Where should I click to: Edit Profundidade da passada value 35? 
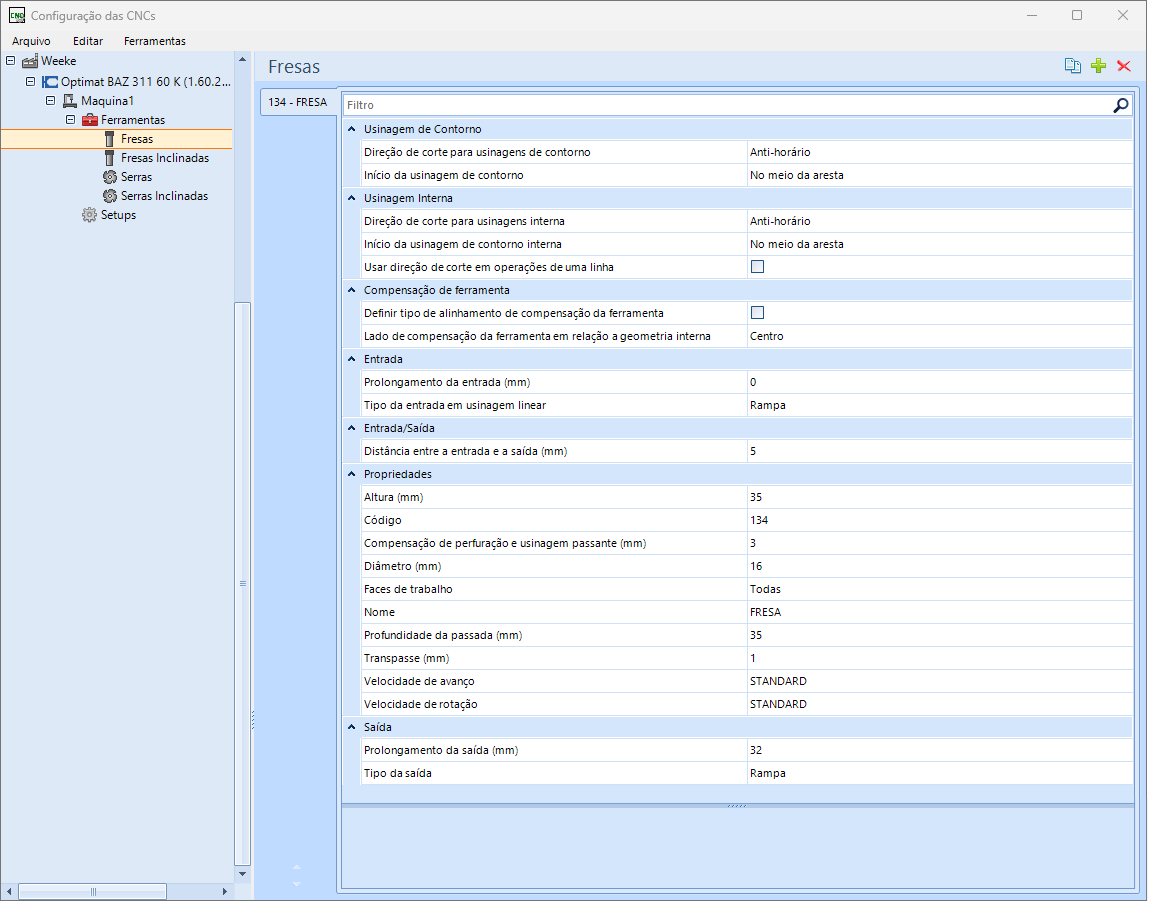(x=940, y=636)
